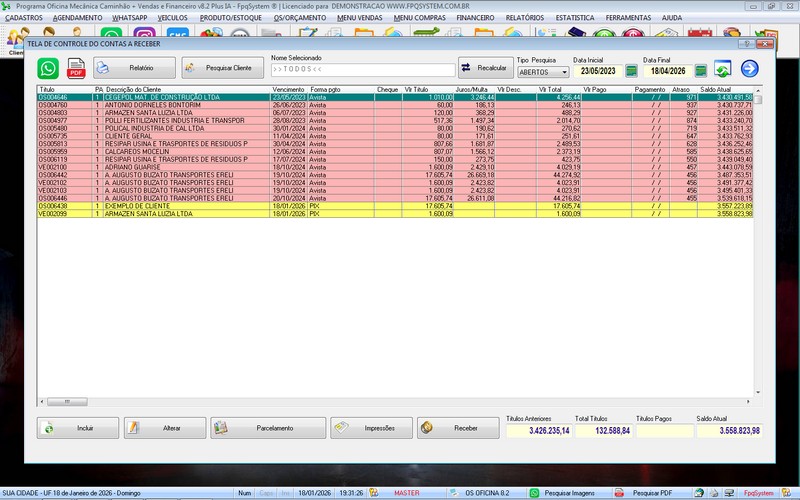Click the green refresh icon

coord(722,68)
